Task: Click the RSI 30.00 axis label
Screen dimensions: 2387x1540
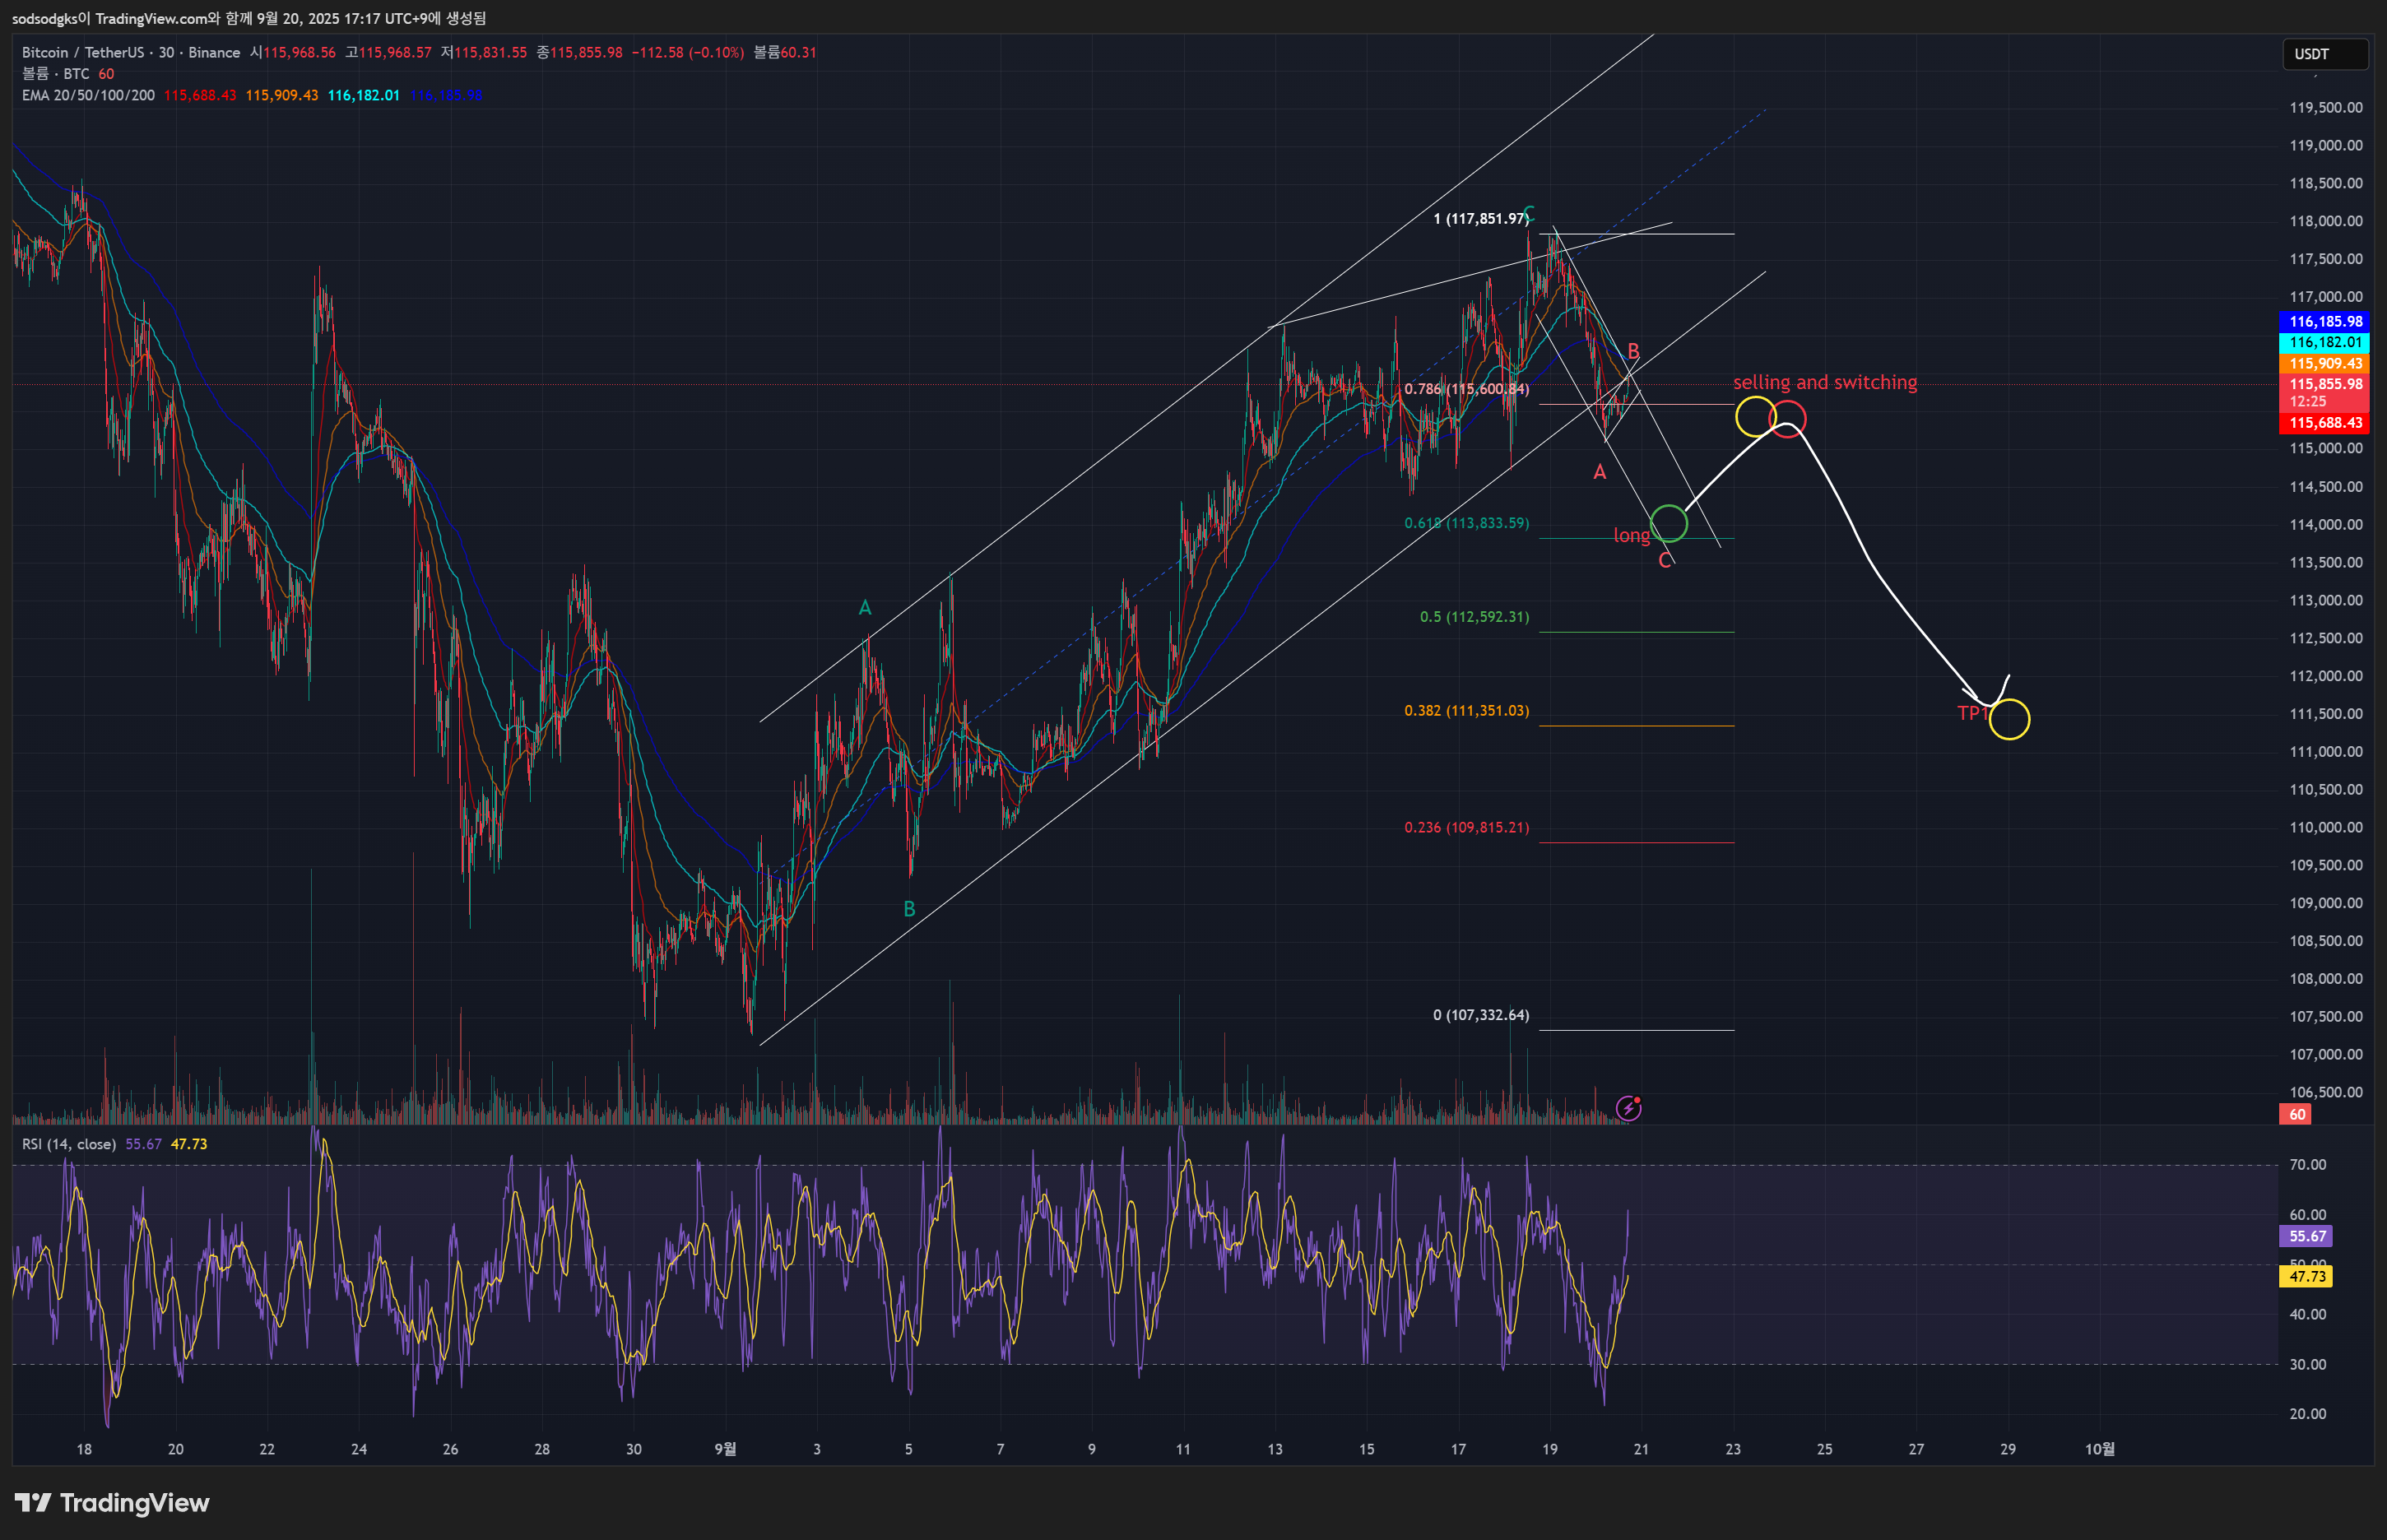Action: click(2308, 1365)
